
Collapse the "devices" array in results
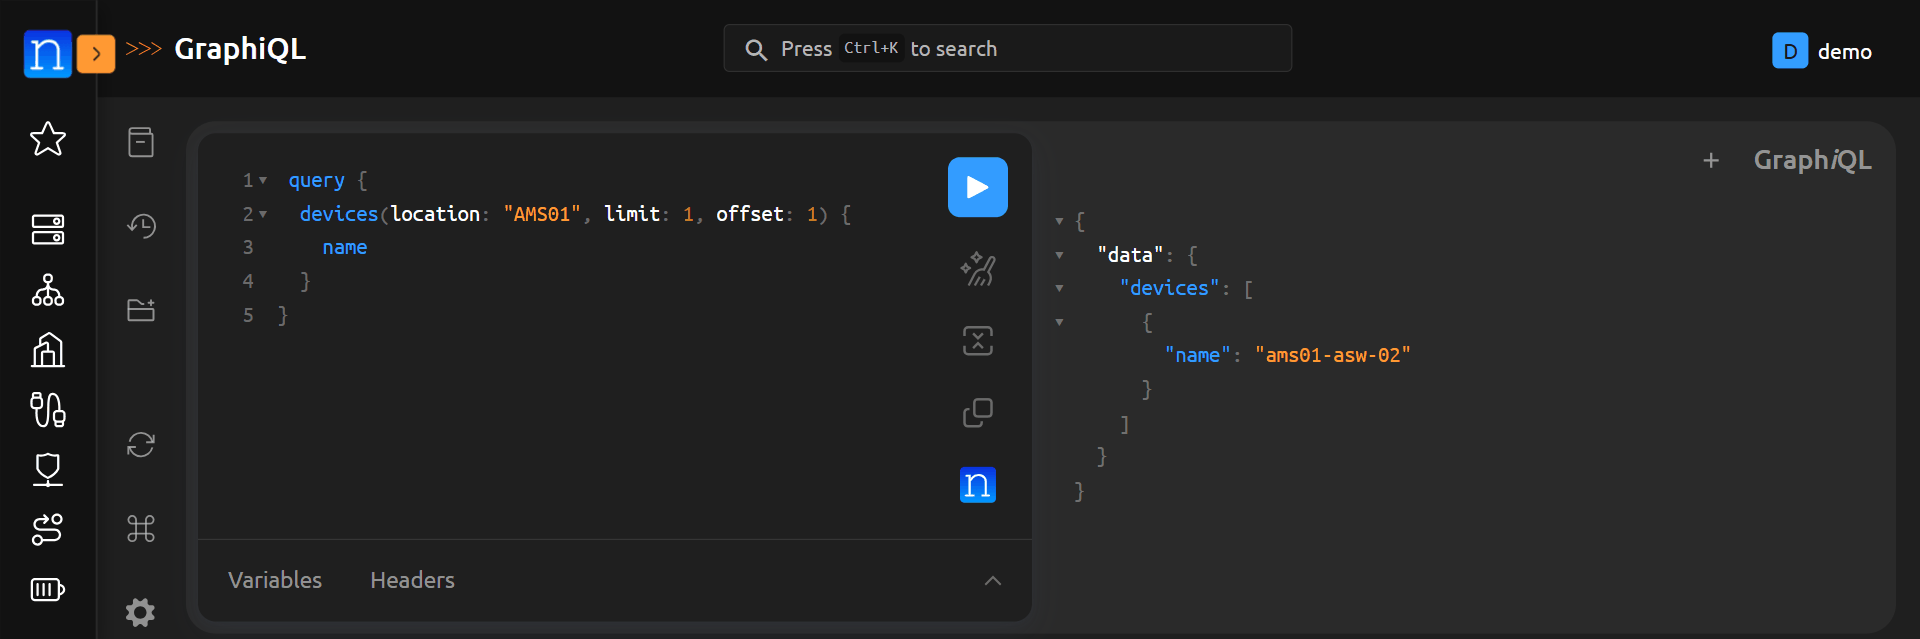tap(1059, 289)
